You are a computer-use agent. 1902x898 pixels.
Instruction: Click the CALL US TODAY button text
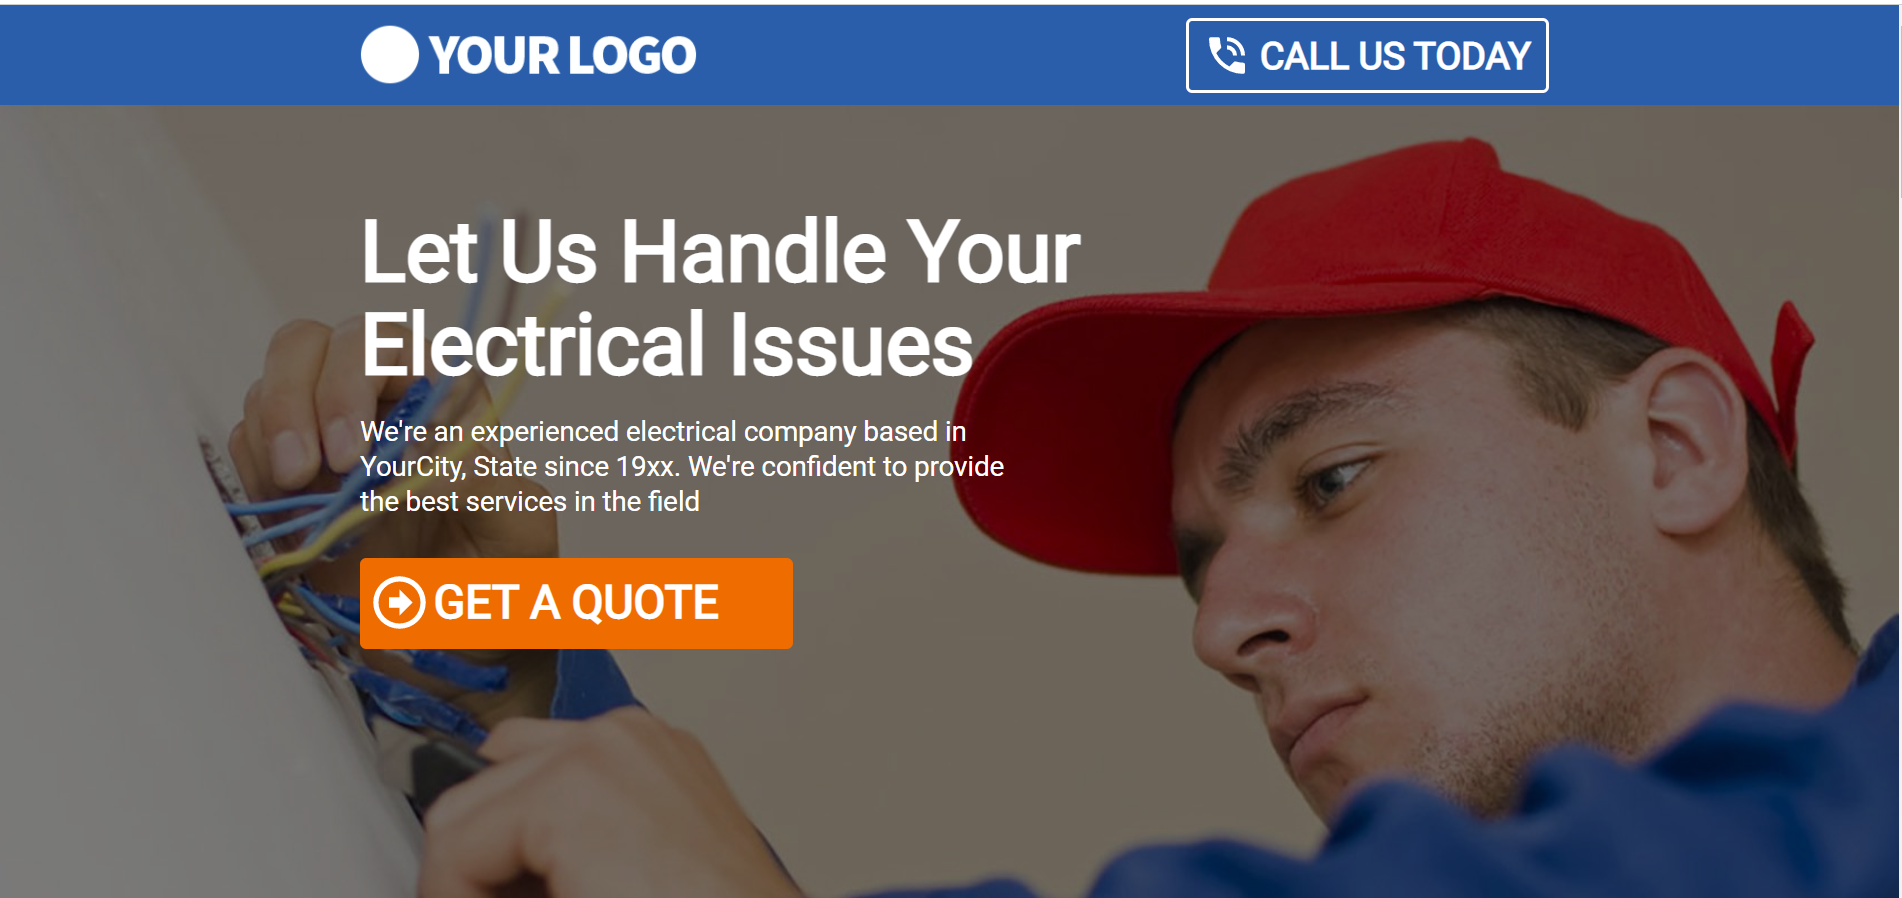click(x=1395, y=56)
